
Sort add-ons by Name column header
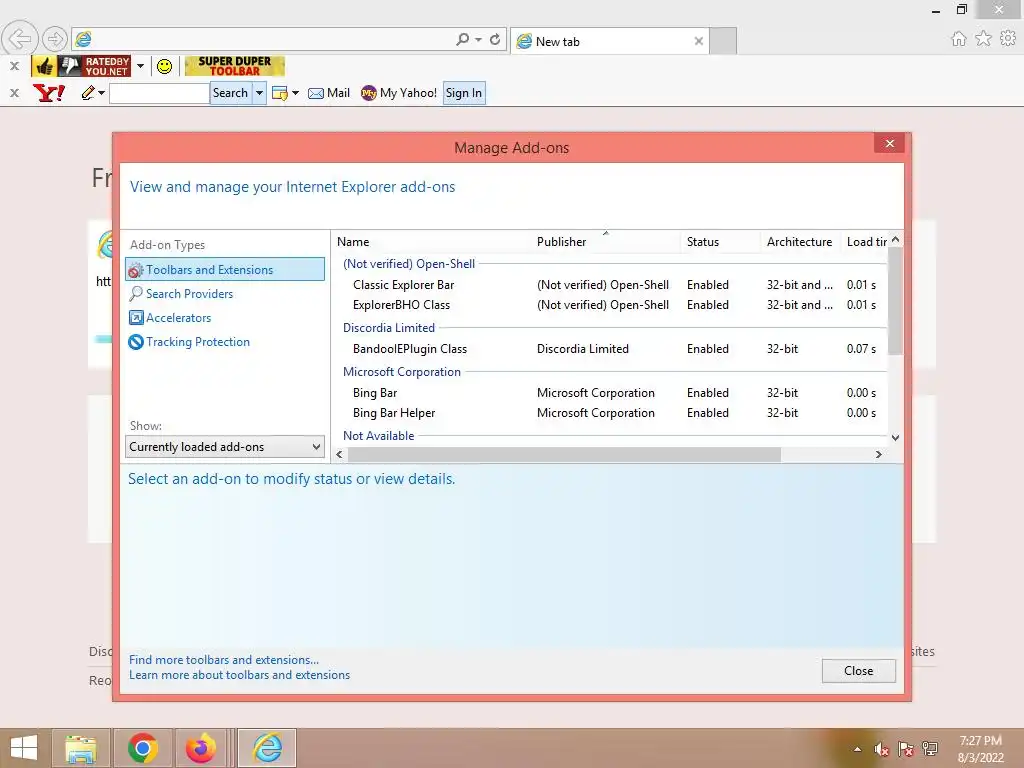click(353, 242)
